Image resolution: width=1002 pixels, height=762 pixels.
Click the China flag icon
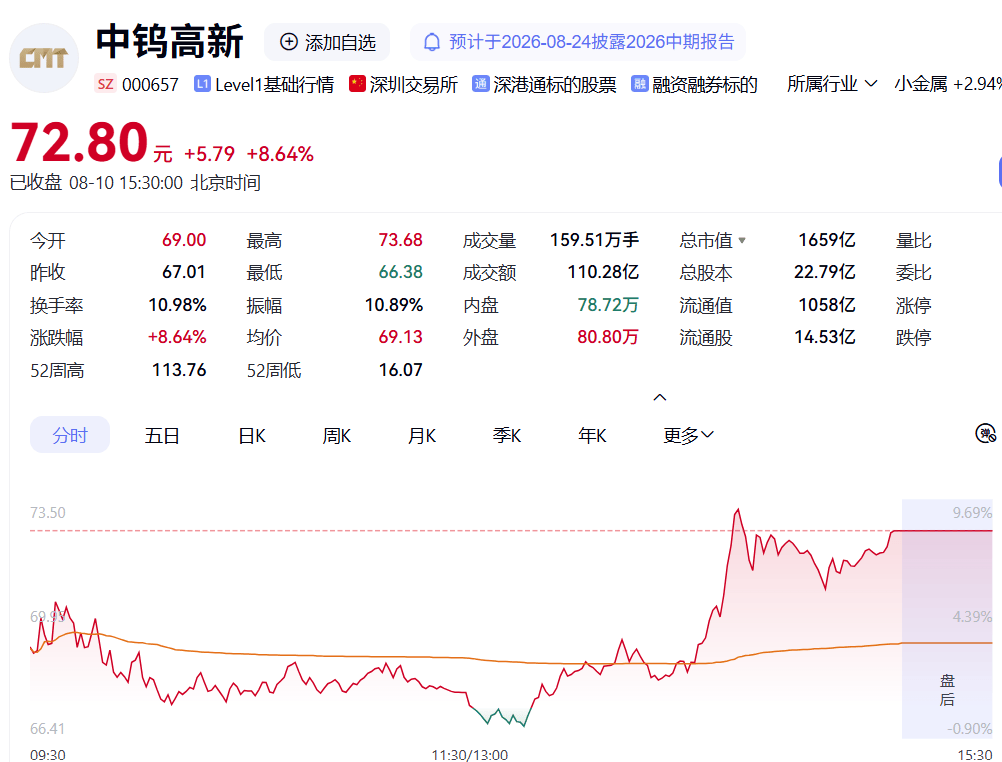point(357,84)
